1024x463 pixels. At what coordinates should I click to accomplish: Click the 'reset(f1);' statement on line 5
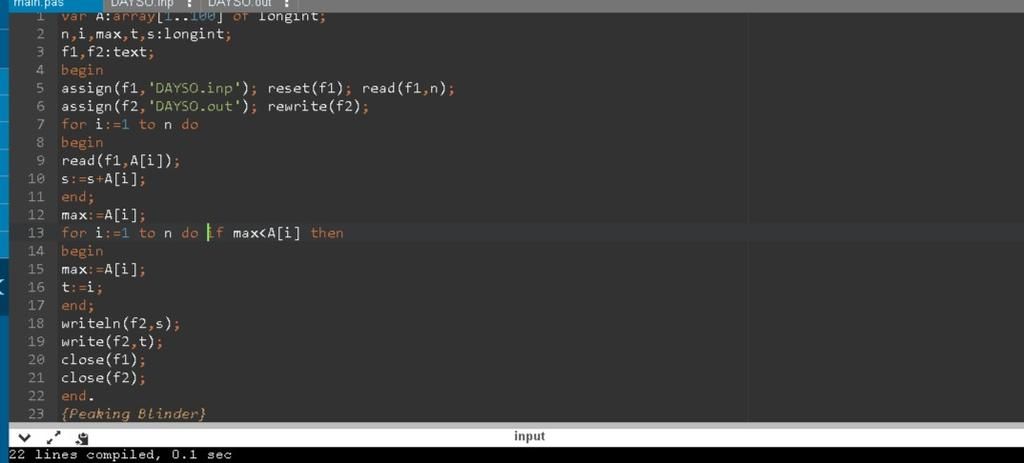pyautogui.click(x=310, y=88)
